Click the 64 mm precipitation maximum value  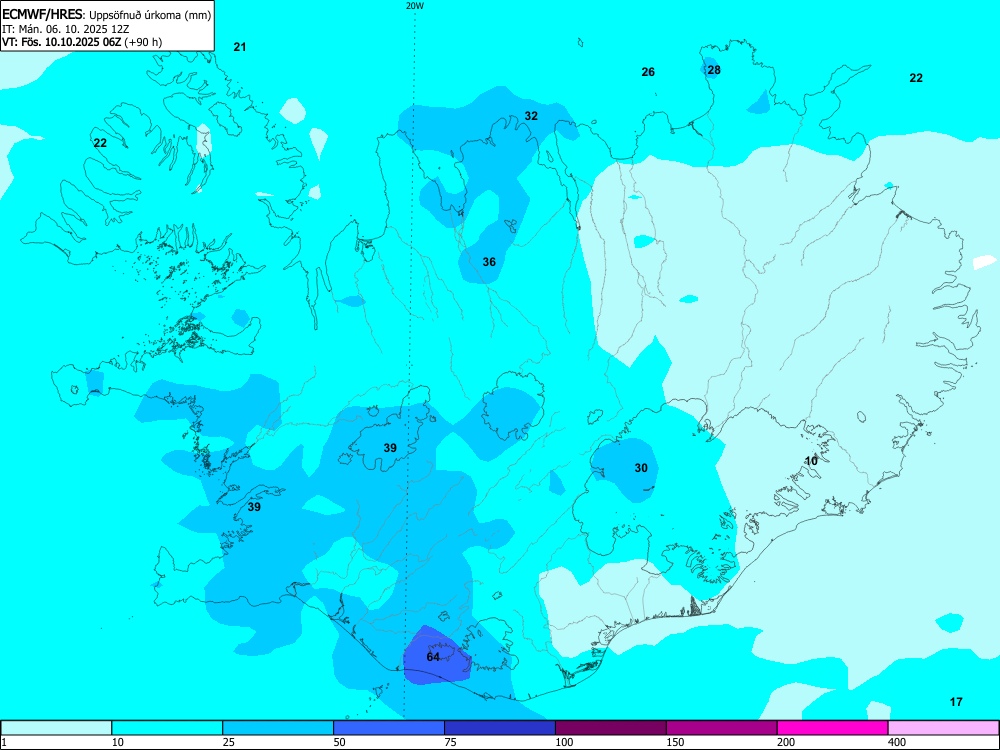pyautogui.click(x=433, y=657)
